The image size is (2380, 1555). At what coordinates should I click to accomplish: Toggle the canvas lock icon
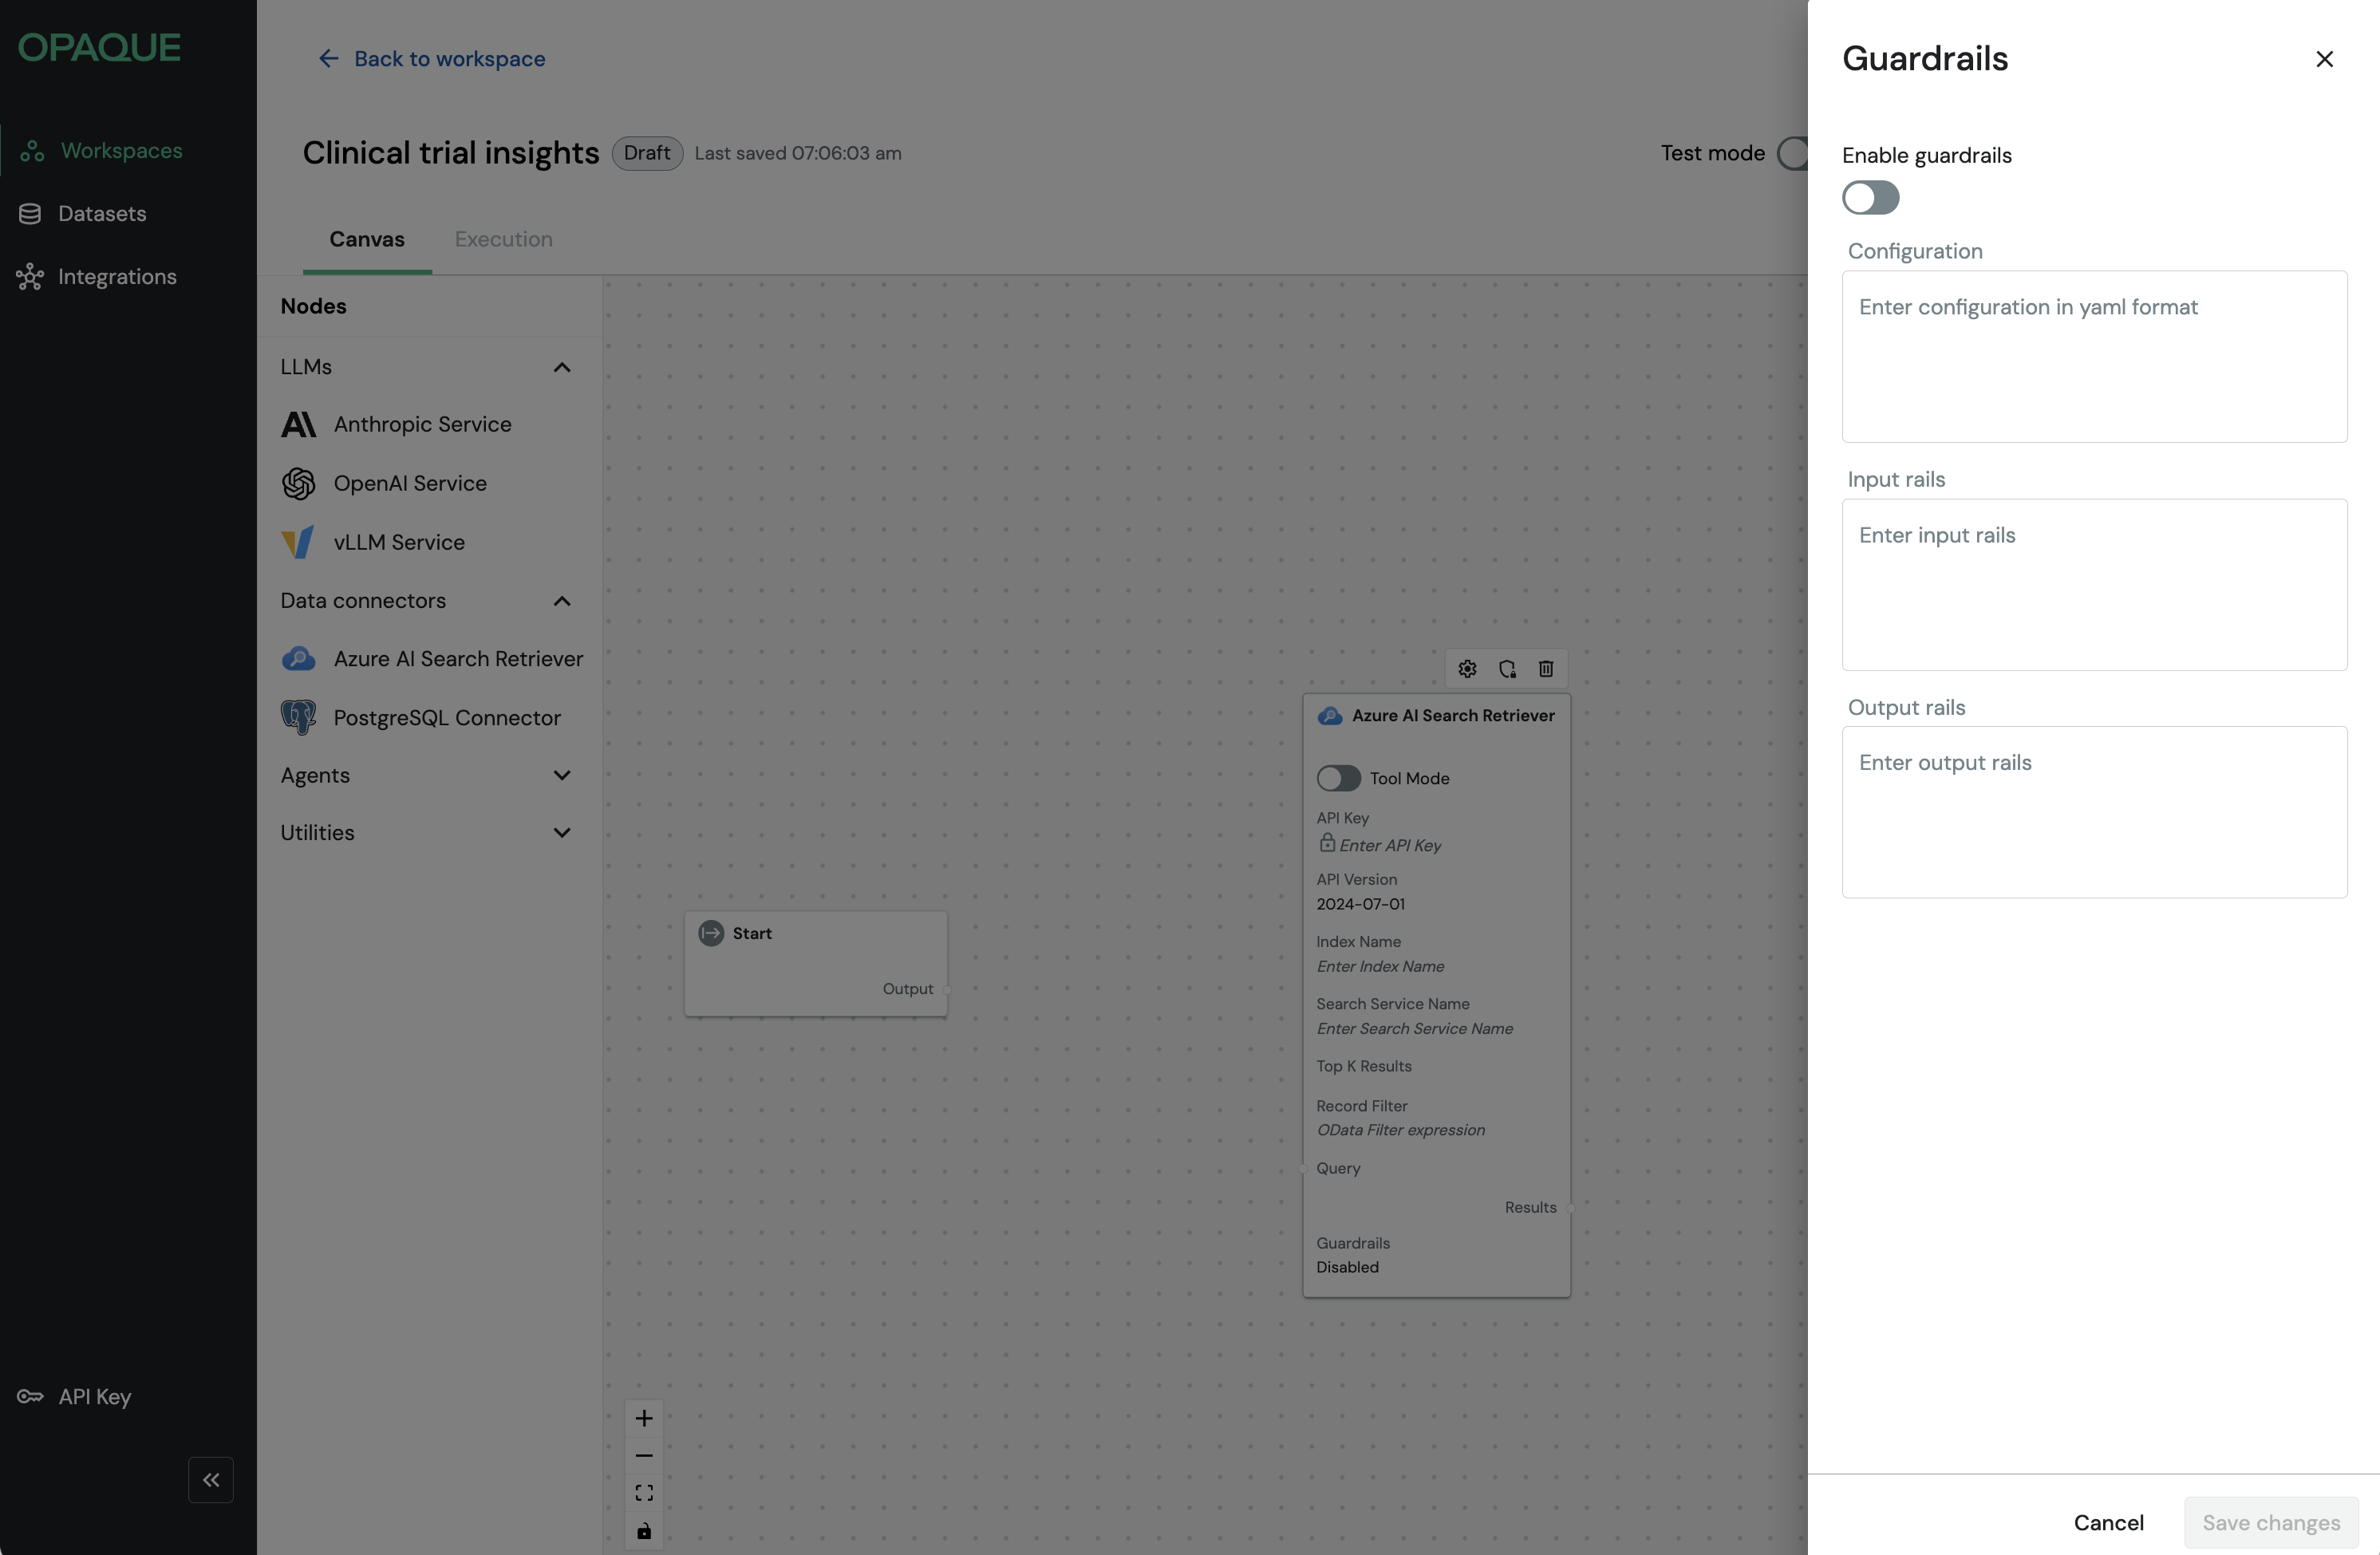(x=644, y=1531)
